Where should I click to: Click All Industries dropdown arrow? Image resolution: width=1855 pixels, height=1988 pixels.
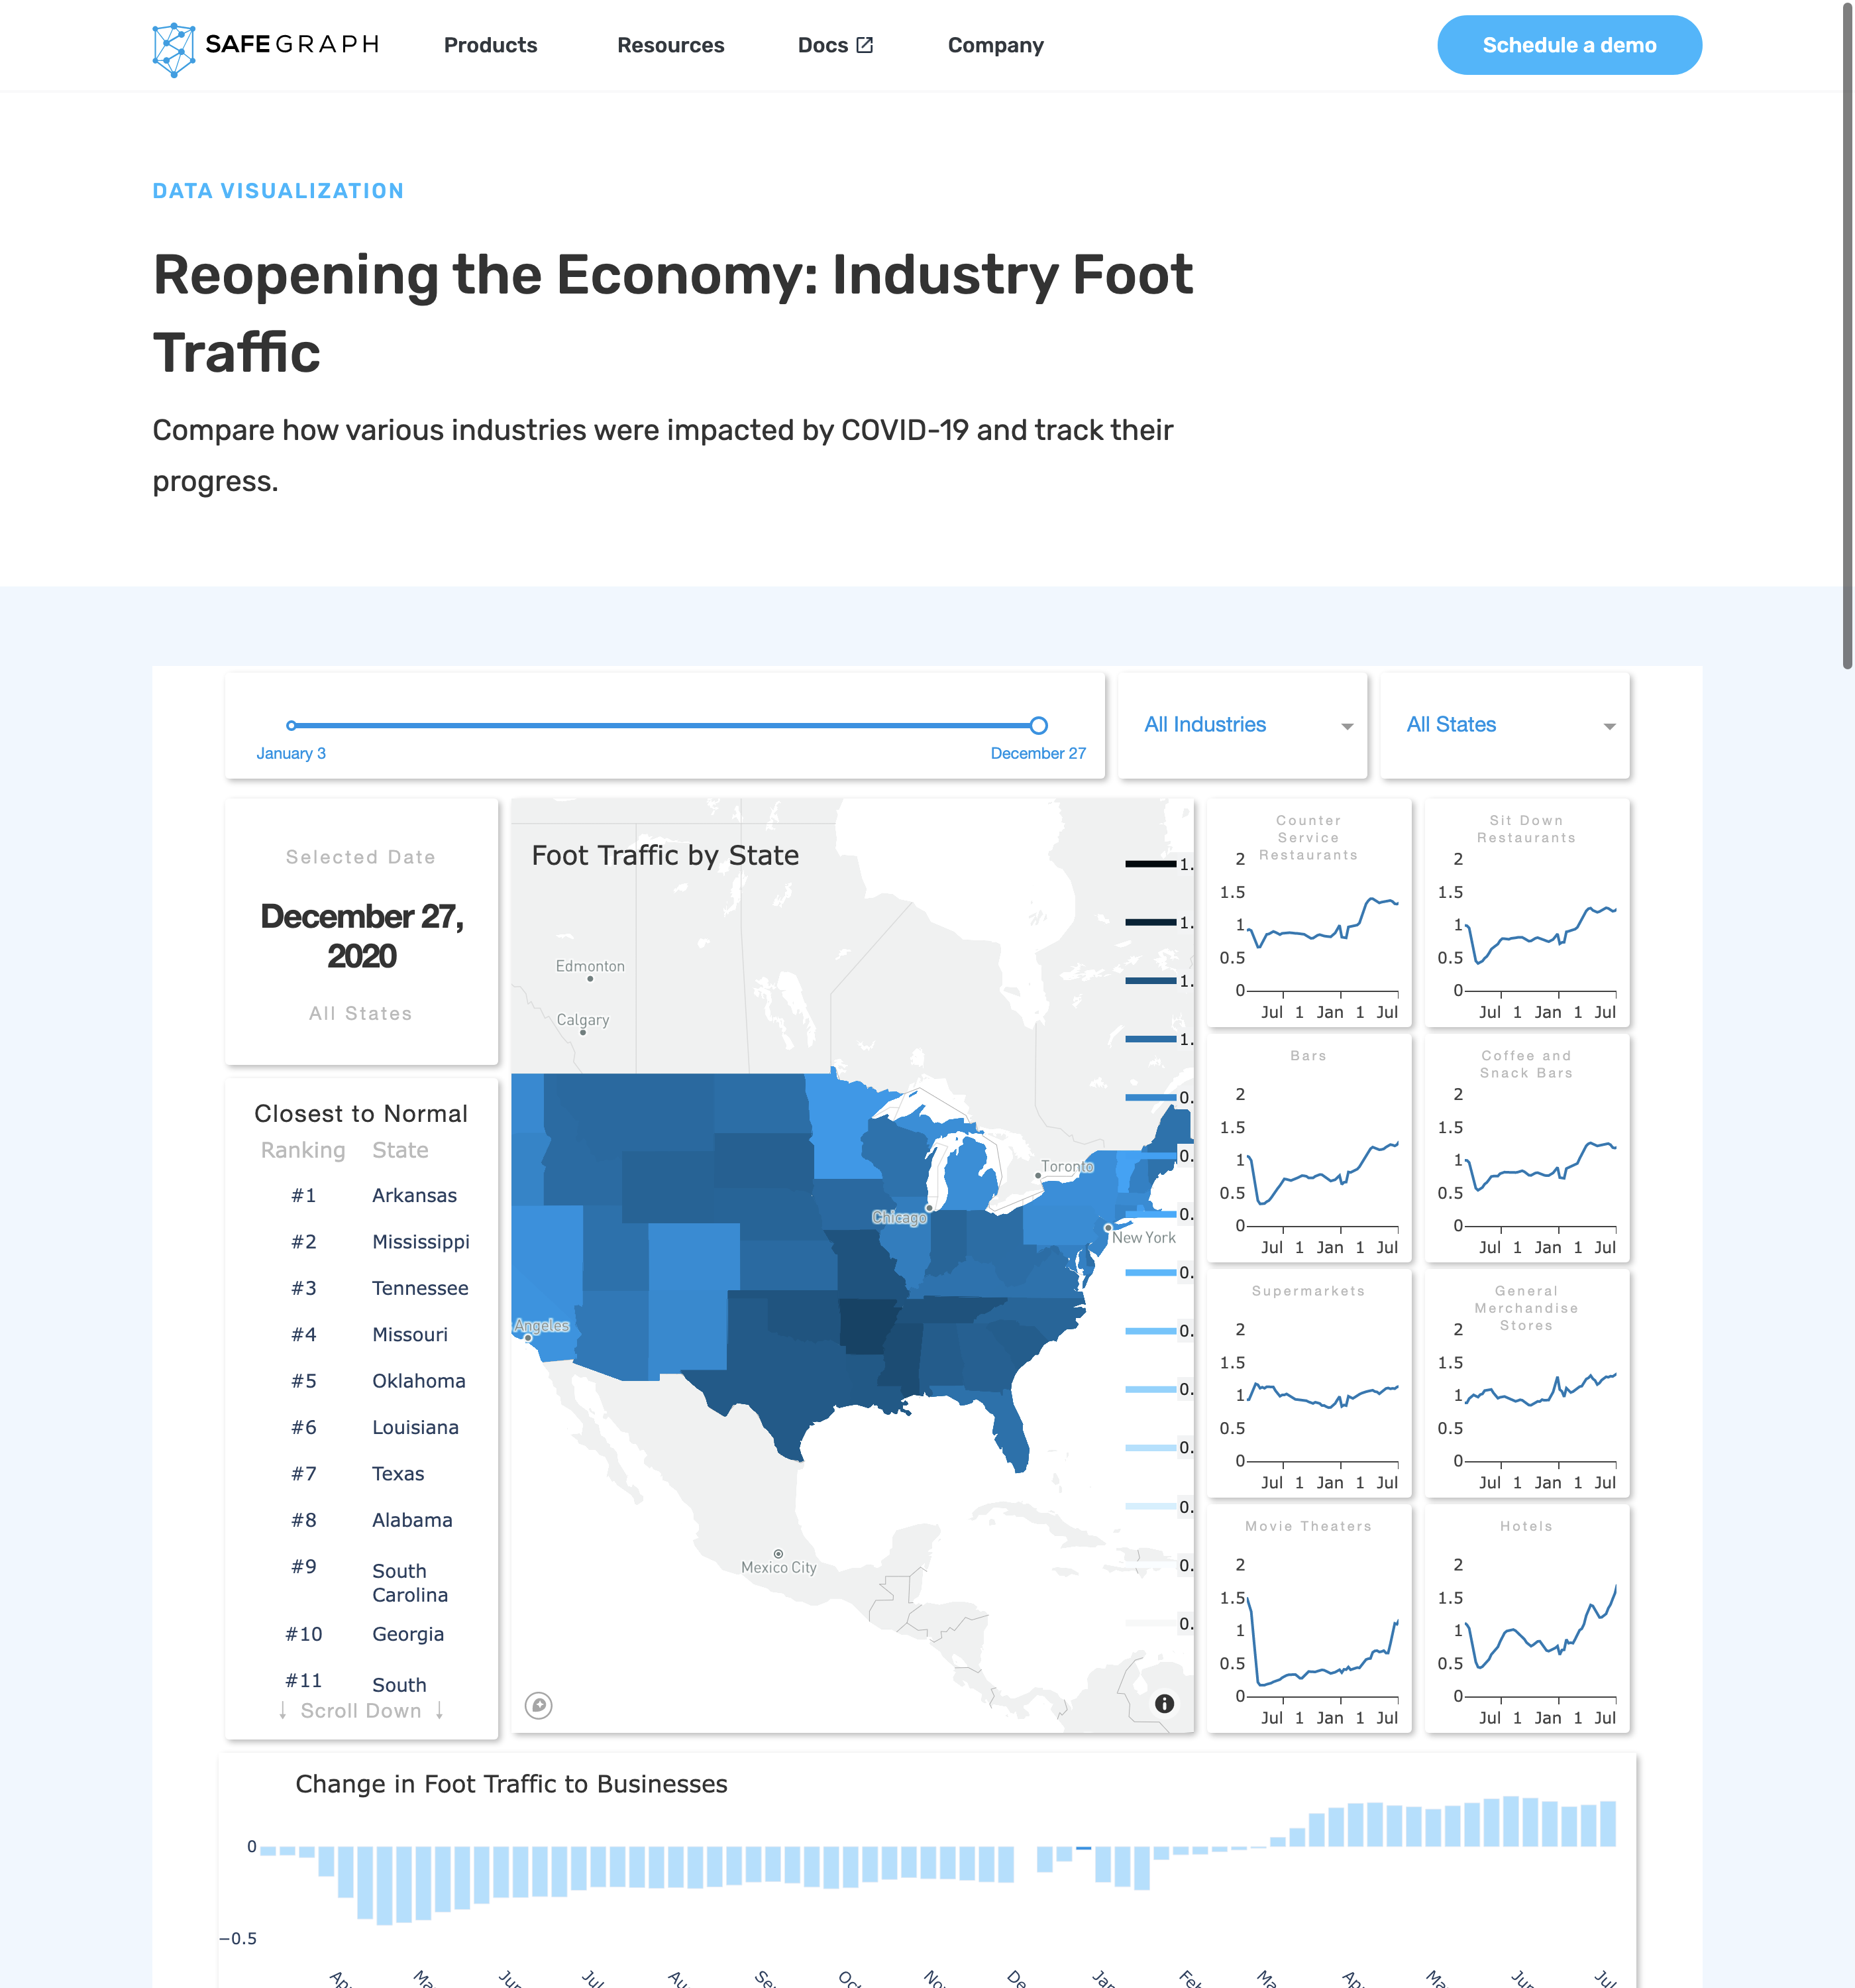pos(1347,726)
